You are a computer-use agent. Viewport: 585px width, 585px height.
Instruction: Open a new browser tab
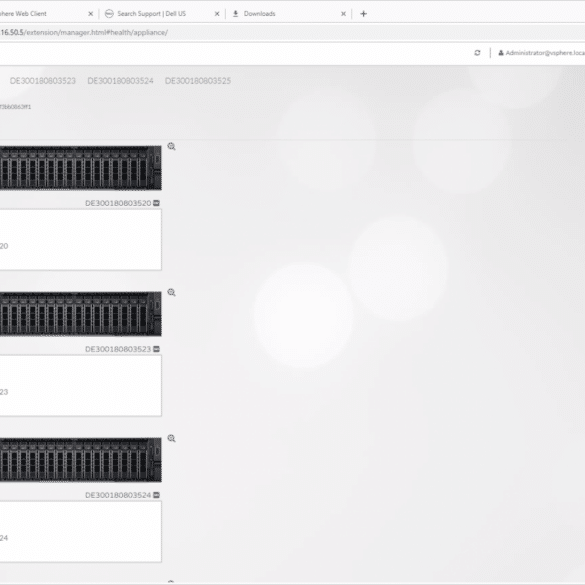[363, 14]
